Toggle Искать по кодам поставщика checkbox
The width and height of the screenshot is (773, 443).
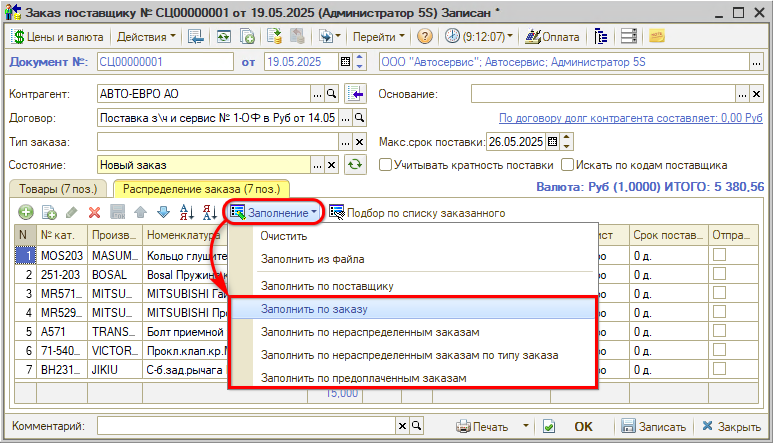pyautogui.click(x=568, y=164)
